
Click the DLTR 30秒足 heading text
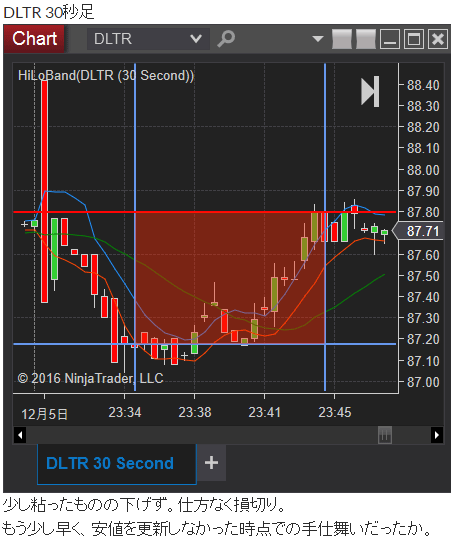pyautogui.click(x=49, y=13)
